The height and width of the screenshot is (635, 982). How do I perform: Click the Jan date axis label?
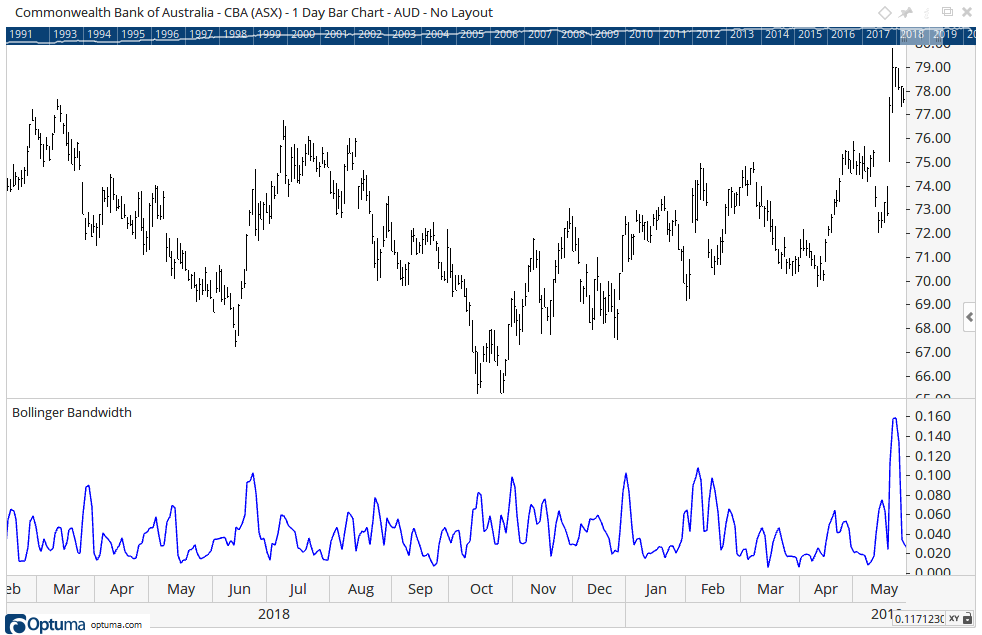pyautogui.click(x=656, y=589)
